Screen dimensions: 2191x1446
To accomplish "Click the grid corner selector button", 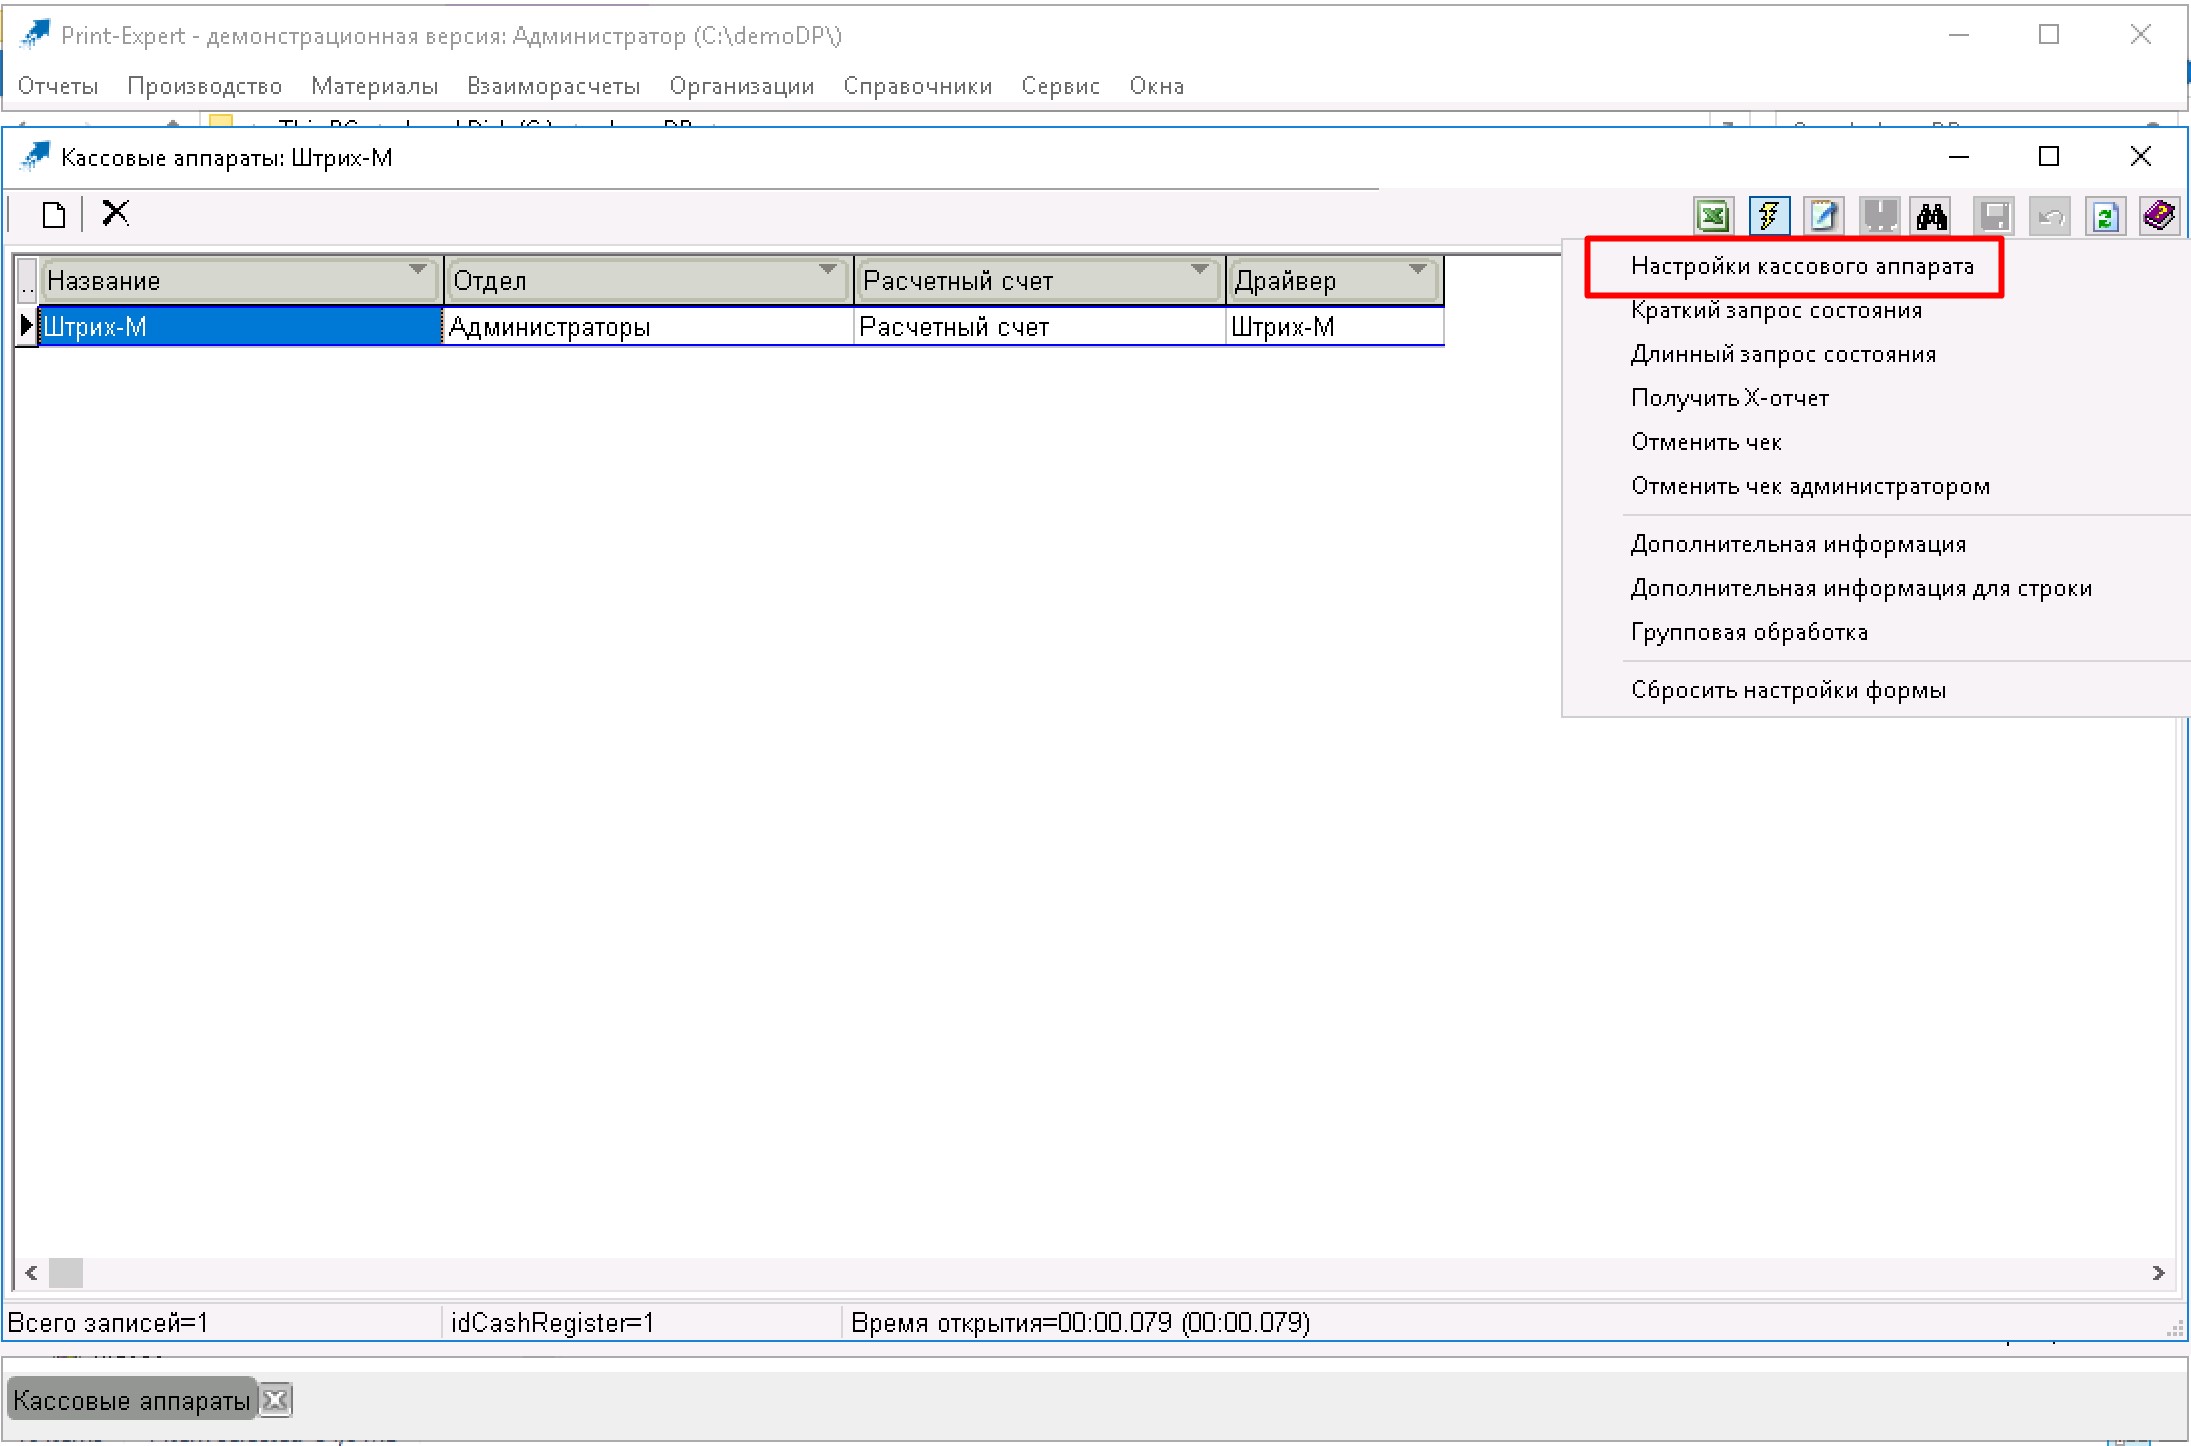I will (x=27, y=280).
